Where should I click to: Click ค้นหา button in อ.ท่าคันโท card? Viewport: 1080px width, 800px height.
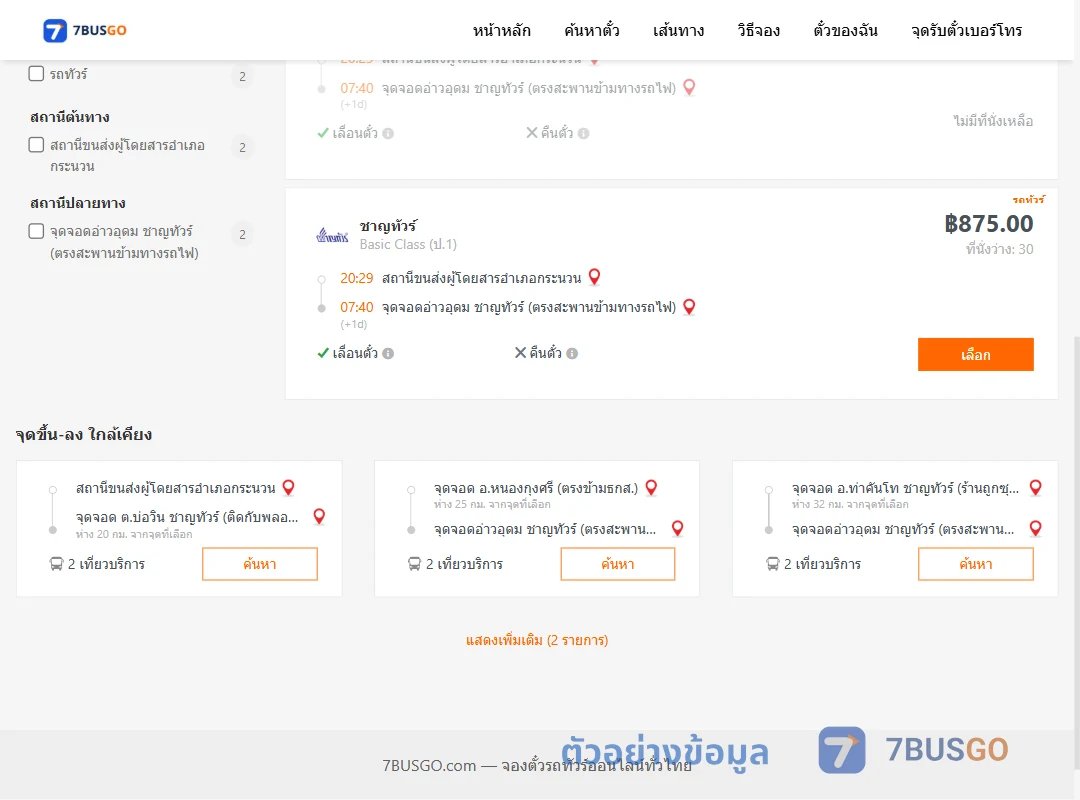pos(975,564)
